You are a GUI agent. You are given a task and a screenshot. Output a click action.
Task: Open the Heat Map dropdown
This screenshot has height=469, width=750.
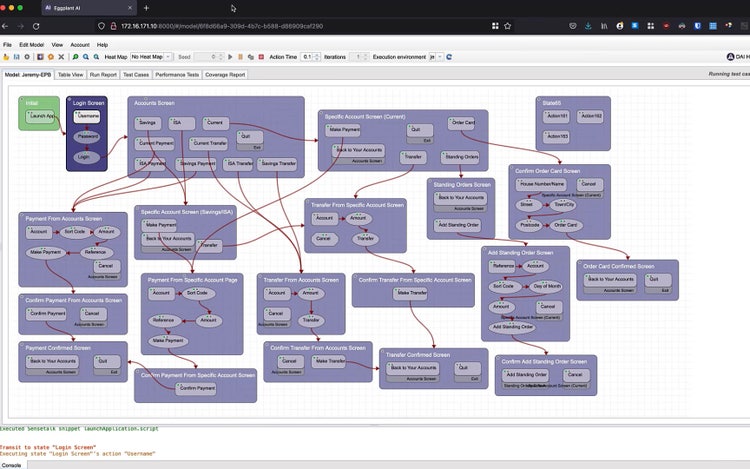point(151,57)
